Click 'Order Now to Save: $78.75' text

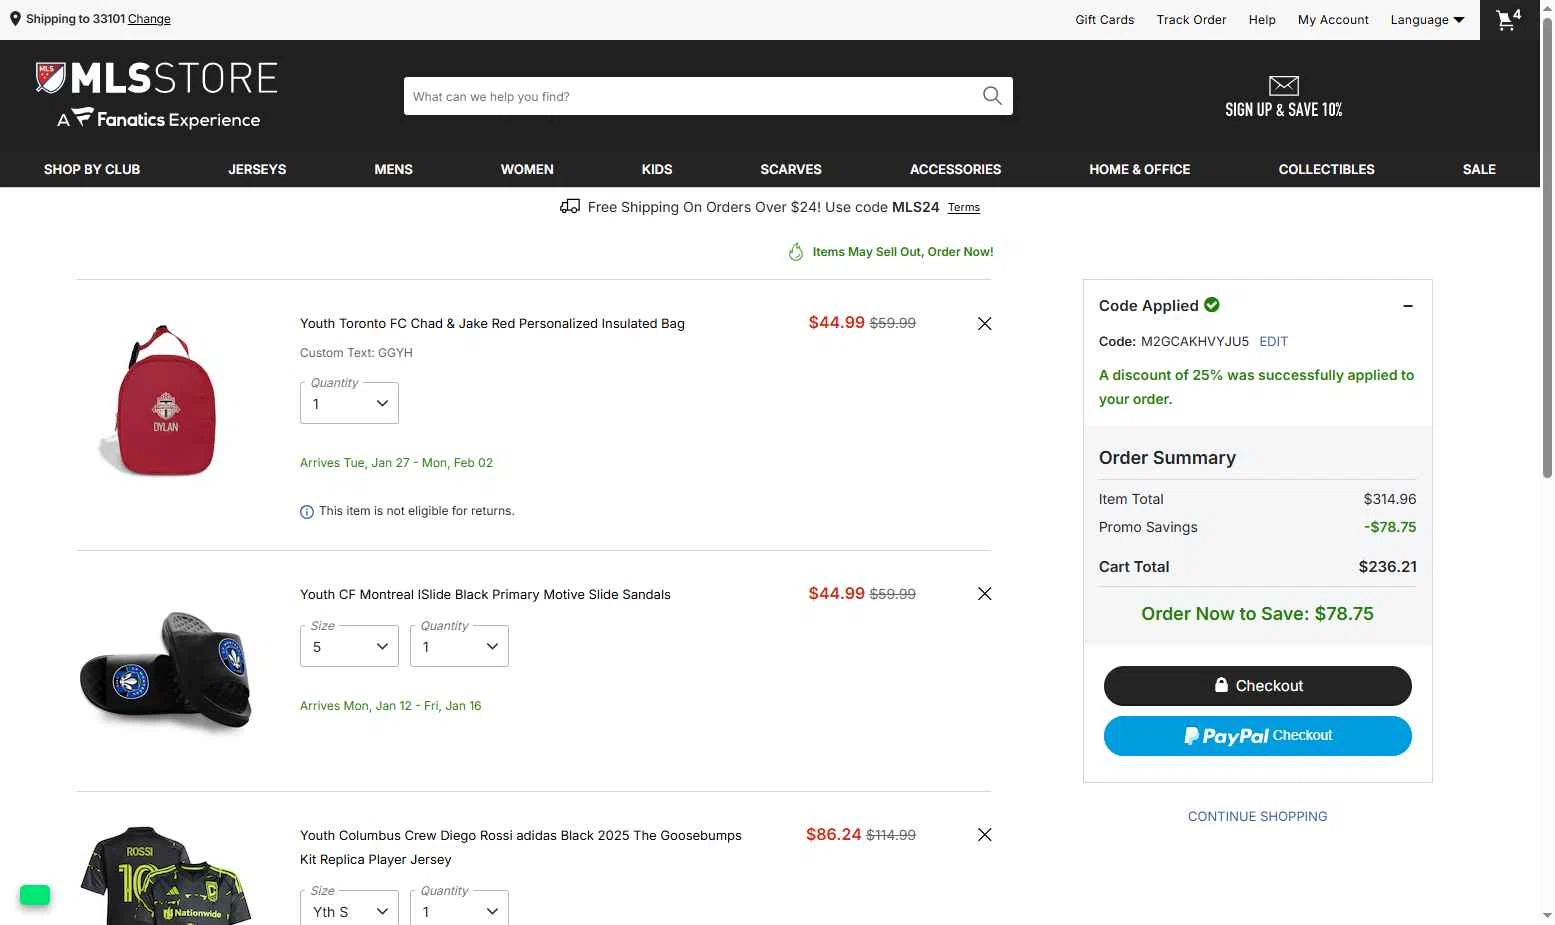(1257, 614)
